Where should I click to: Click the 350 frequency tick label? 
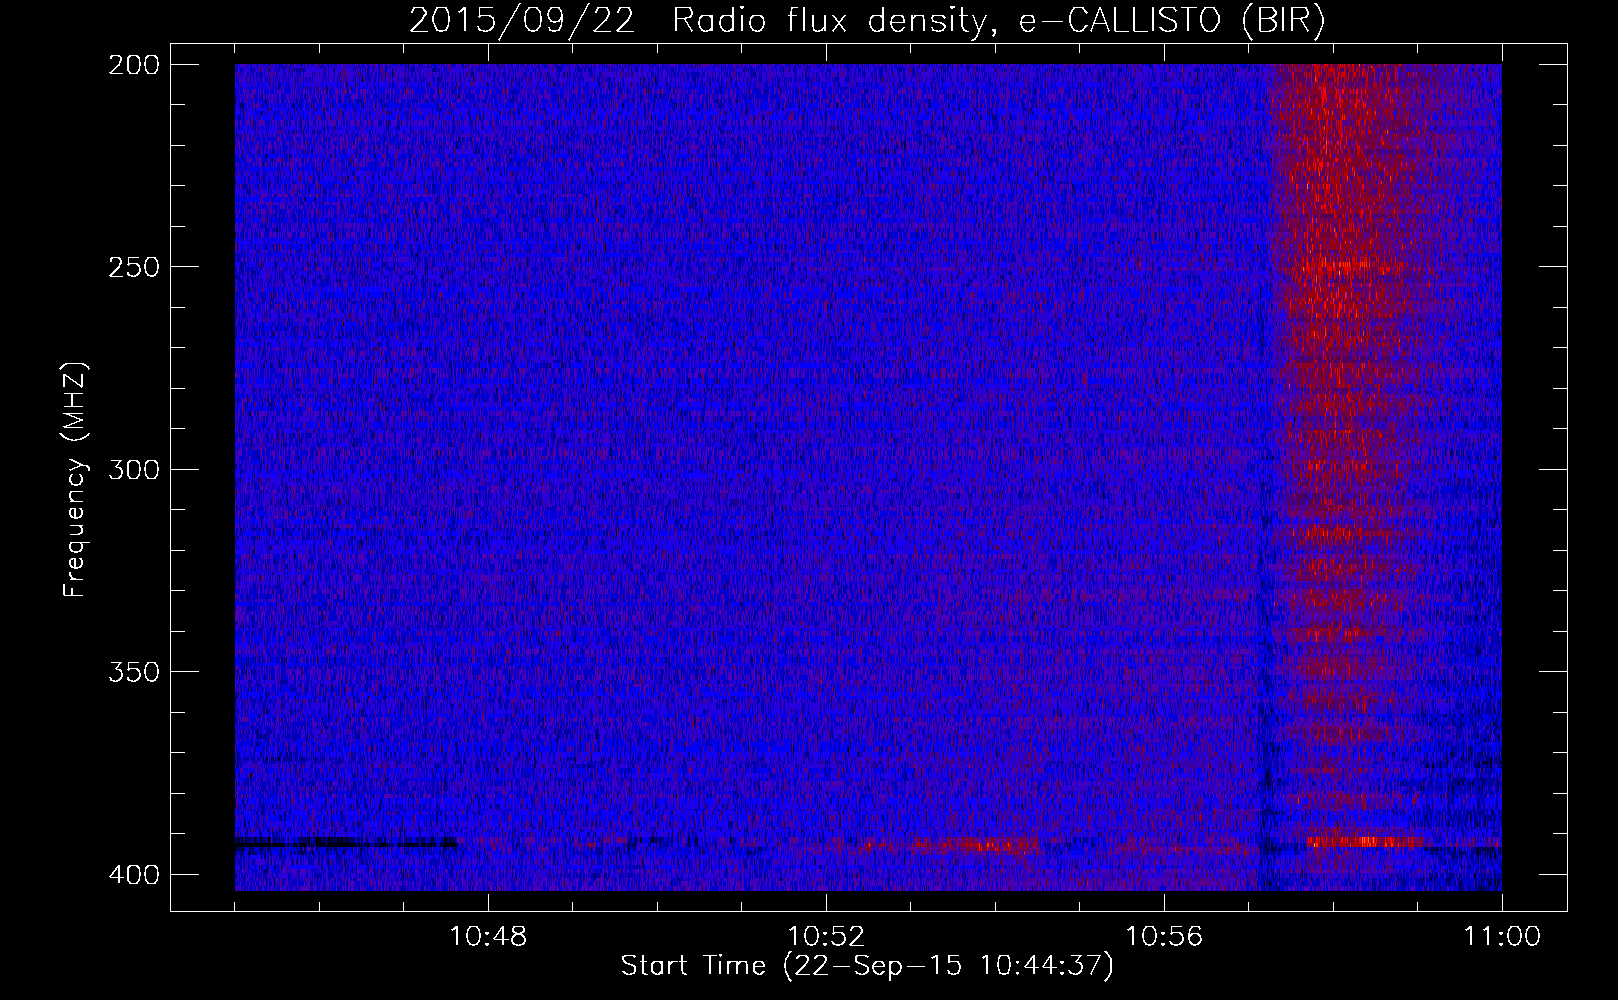click(x=133, y=671)
